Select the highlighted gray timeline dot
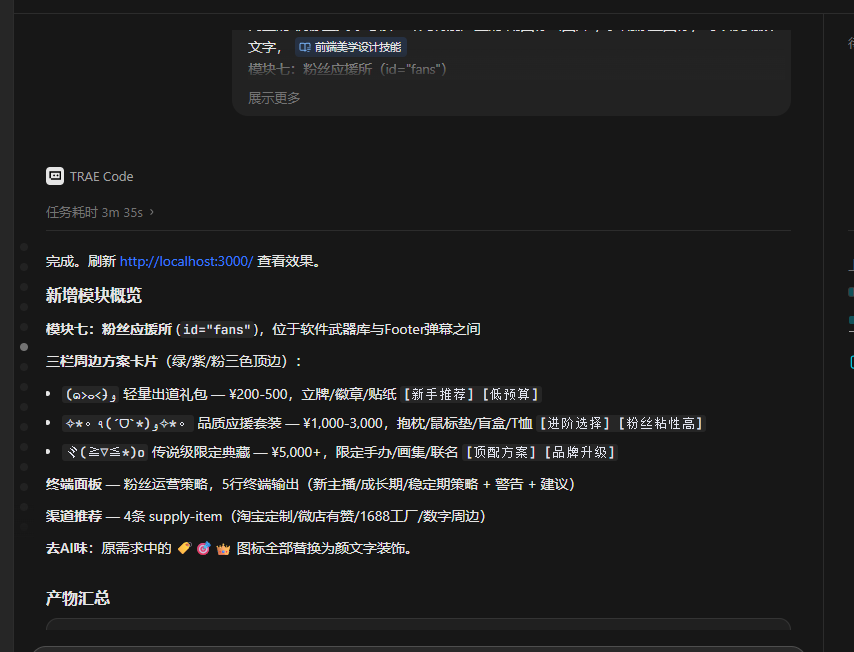854x652 pixels. [24, 347]
